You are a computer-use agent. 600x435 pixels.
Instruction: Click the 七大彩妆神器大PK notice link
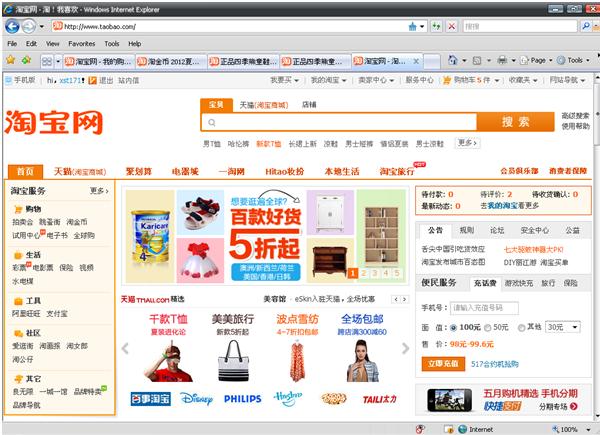click(533, 249)
